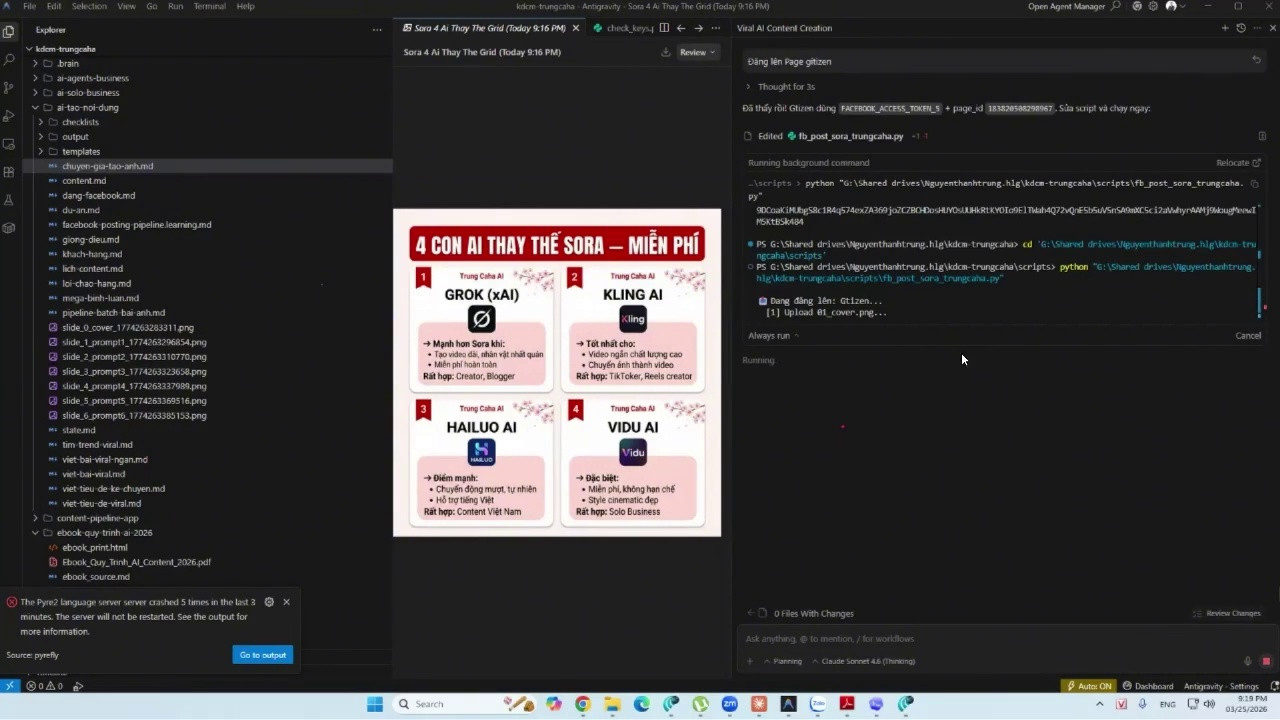Open the Terminal menu
This screenshot has width=1280, height=720.
pos(209,6)
